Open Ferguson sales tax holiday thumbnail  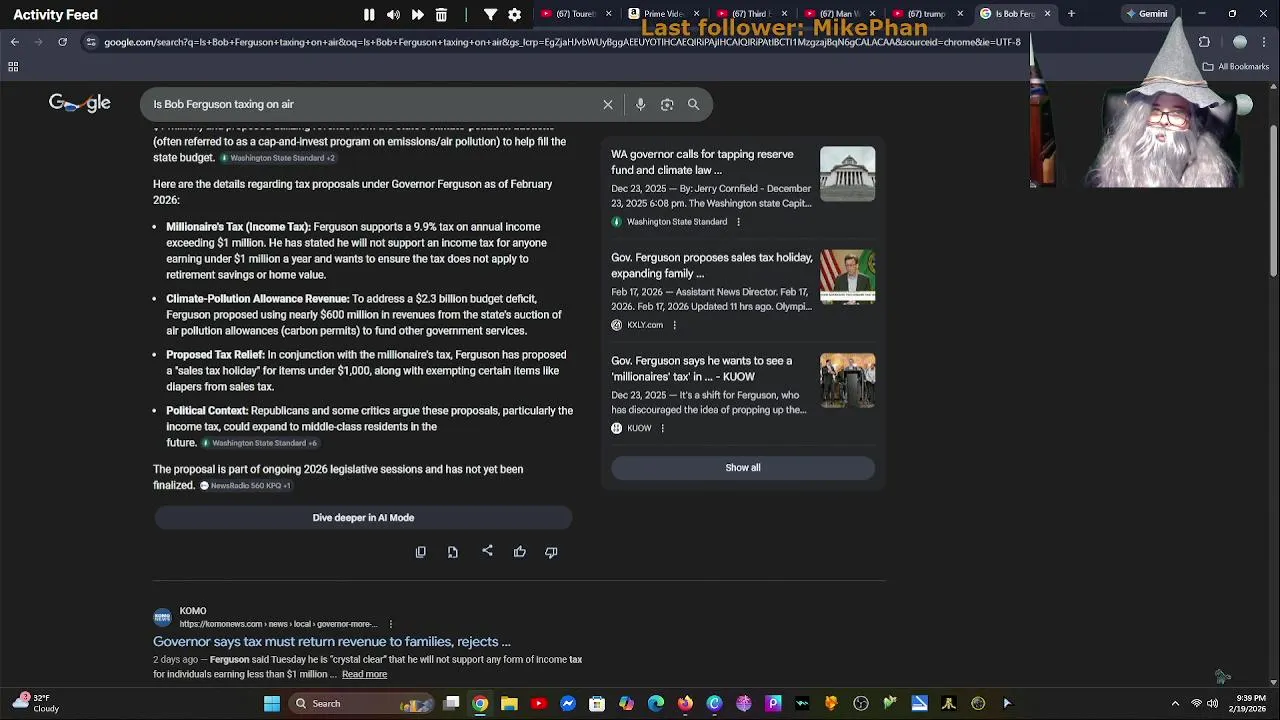[x=847, y=277]
